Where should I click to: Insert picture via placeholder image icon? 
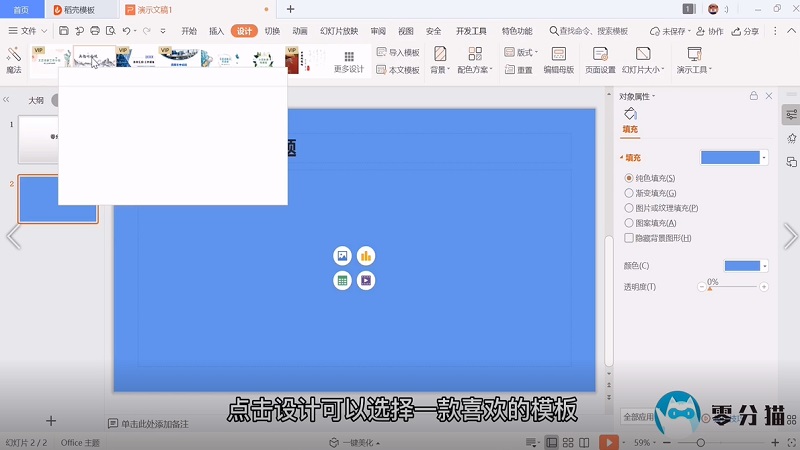[x=342, y=256]
